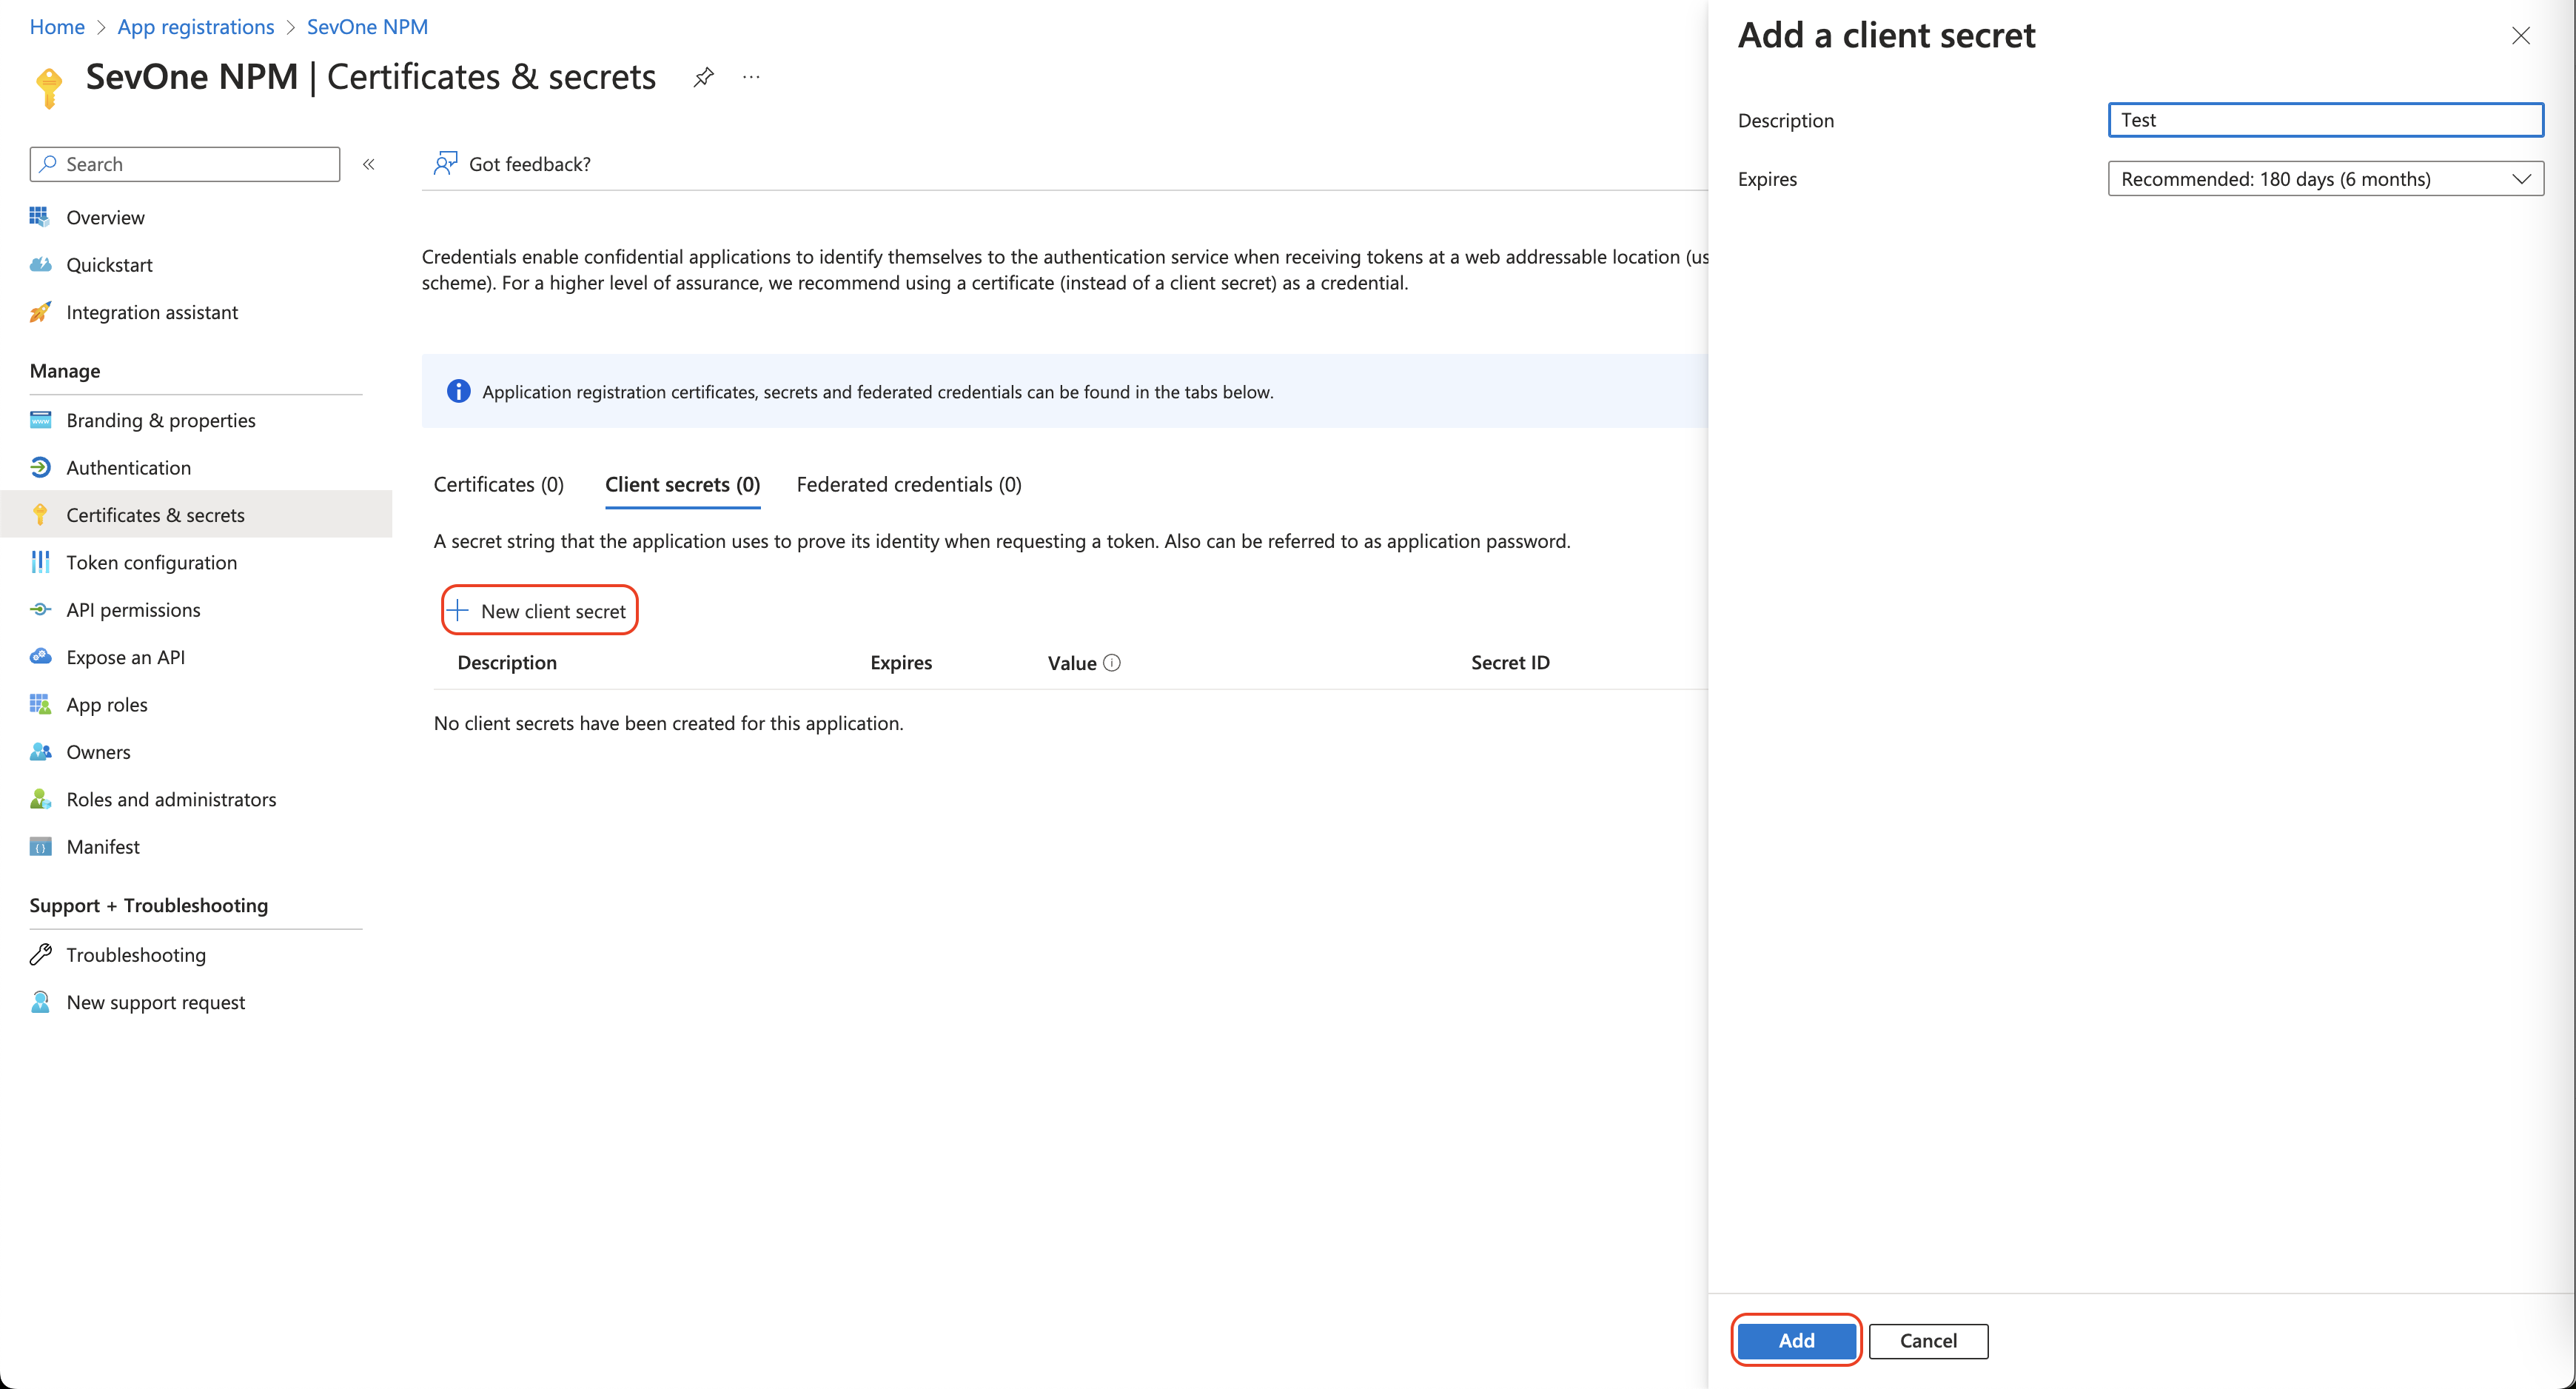2576x1389 pixels.
Task: Click the large key icon by page title
Action: [x=48, y=88]
